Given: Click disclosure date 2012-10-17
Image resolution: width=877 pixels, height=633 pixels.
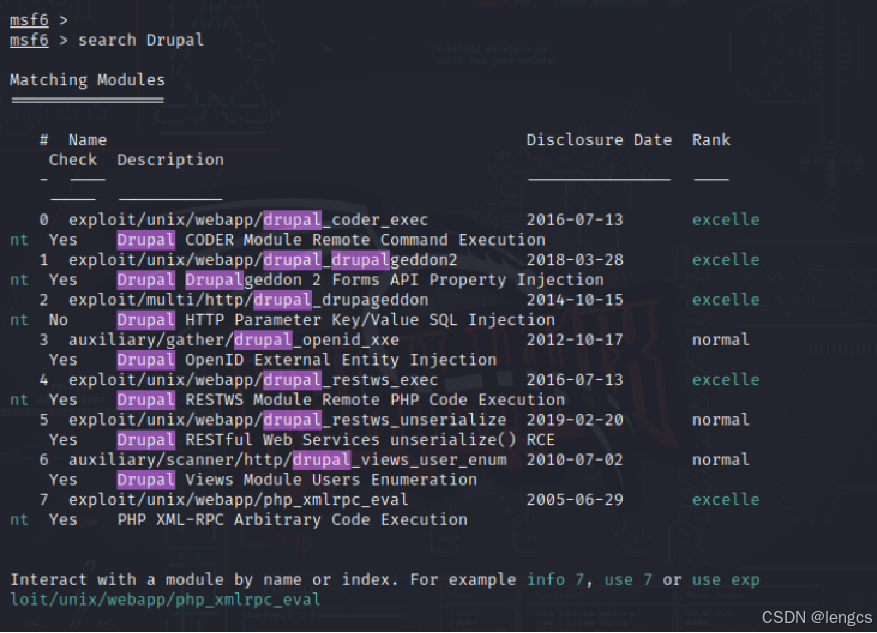Looking at the screenshot, I should (x=575, y=340).
